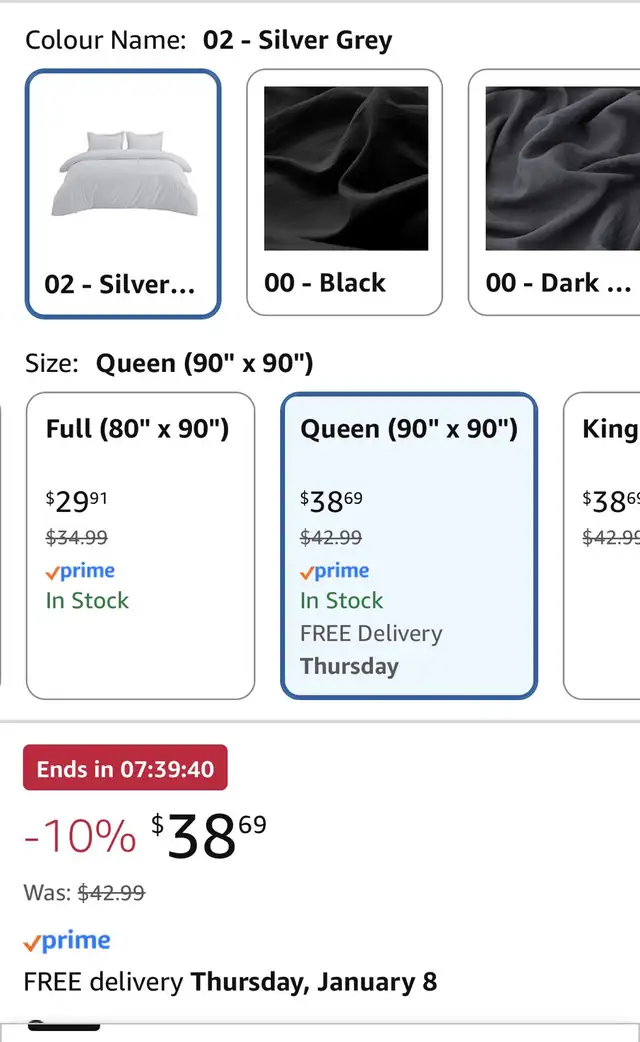The height and width of the screenshot is (1042, 640).
Task: Click the red "Ends in 07:39:40" deal badge
Action: 125,768
